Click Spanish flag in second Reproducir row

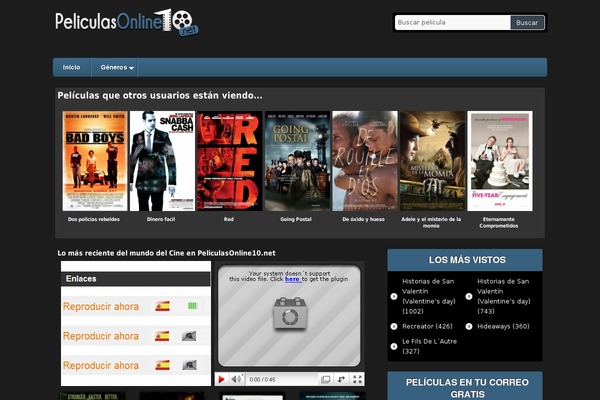162,336
